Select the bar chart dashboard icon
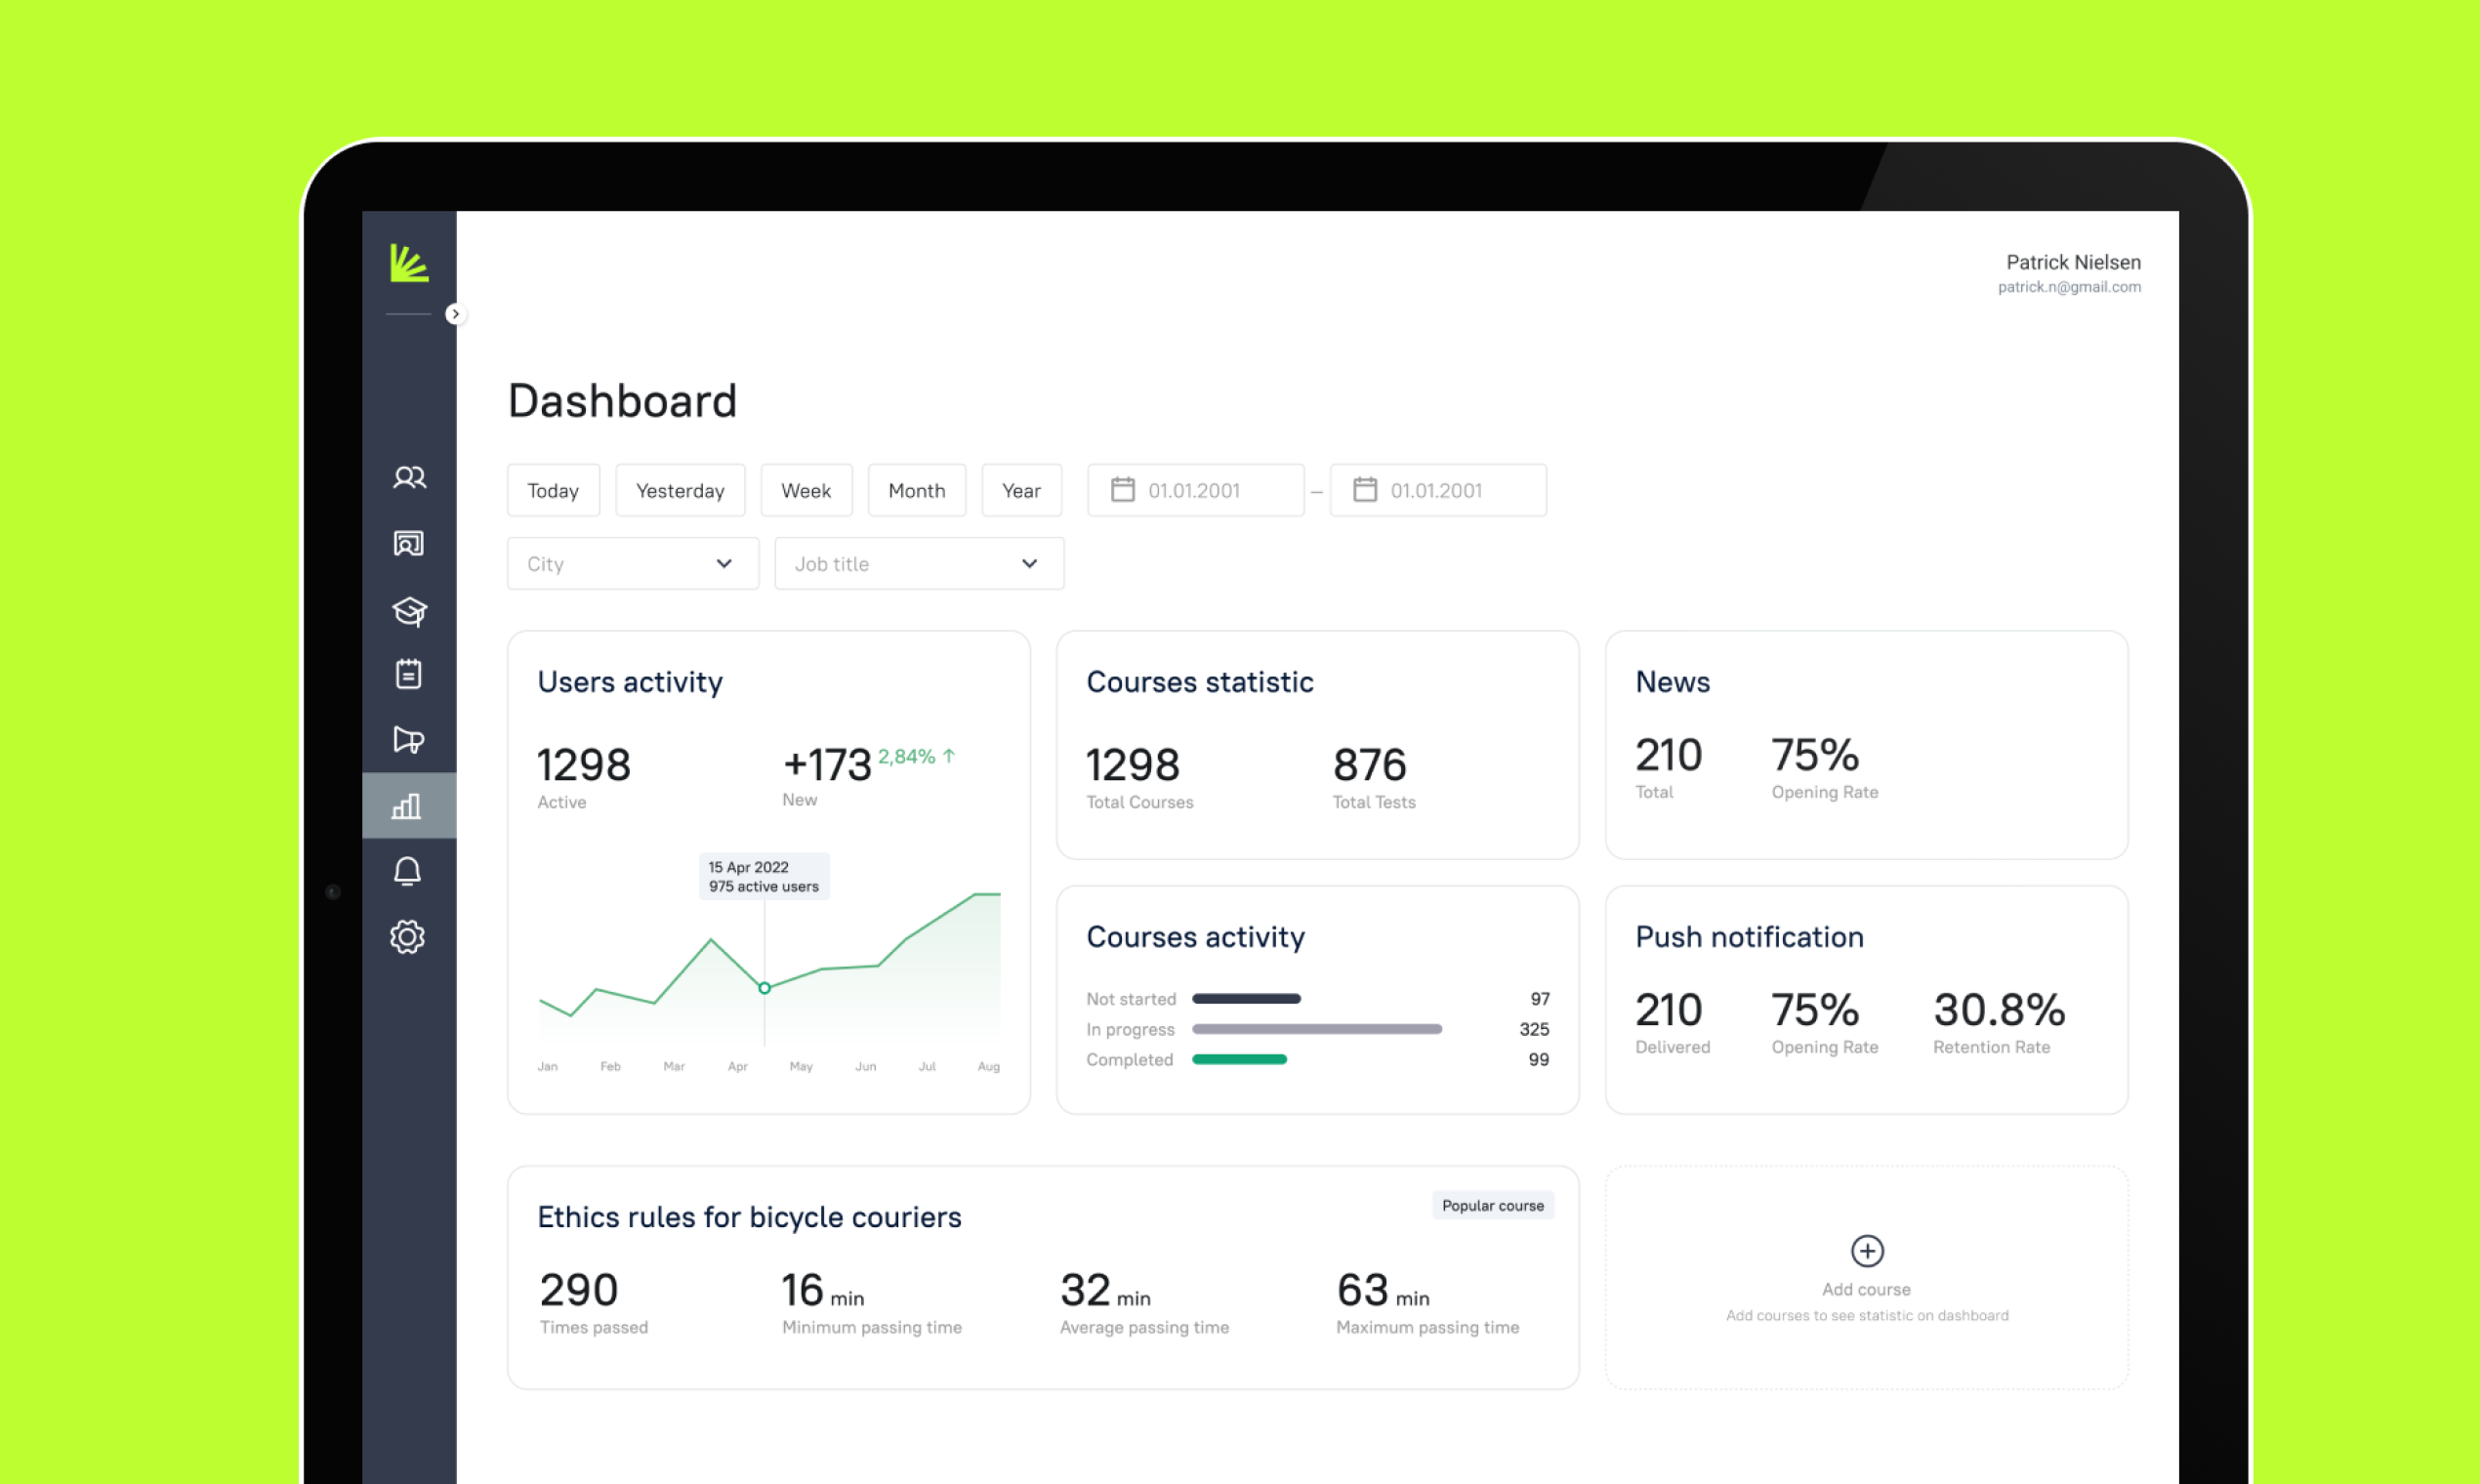The height and width of the screenshot is (1484, 2480). point(407,806)
